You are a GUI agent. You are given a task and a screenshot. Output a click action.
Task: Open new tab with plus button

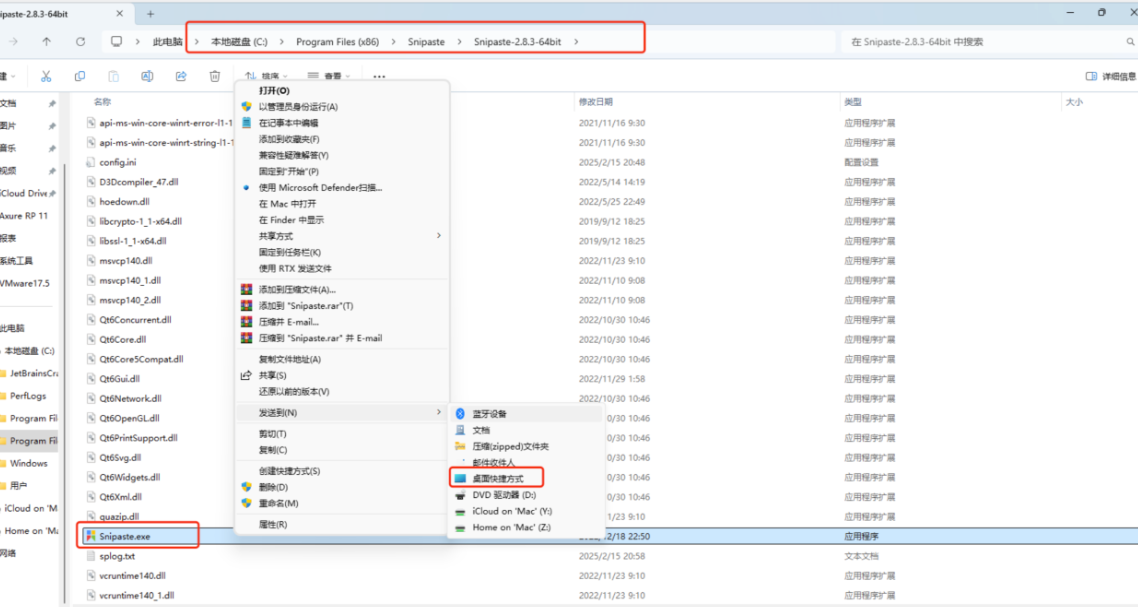click(x=150, y=14)
